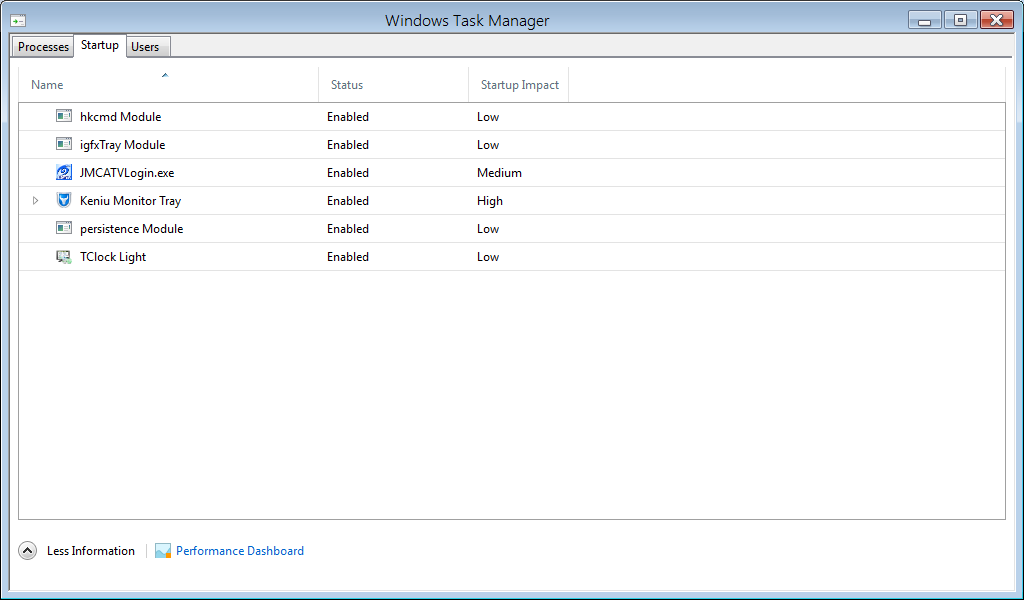
Task: Click Low impact value of persistence Module
Action: pyautogui.click(x=488, y=229)
